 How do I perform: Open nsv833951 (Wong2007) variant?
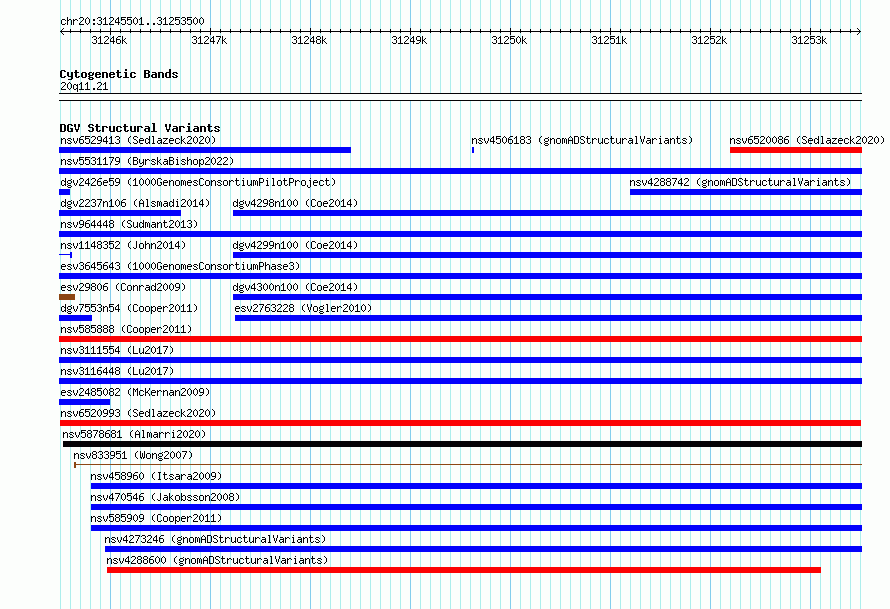133,455
